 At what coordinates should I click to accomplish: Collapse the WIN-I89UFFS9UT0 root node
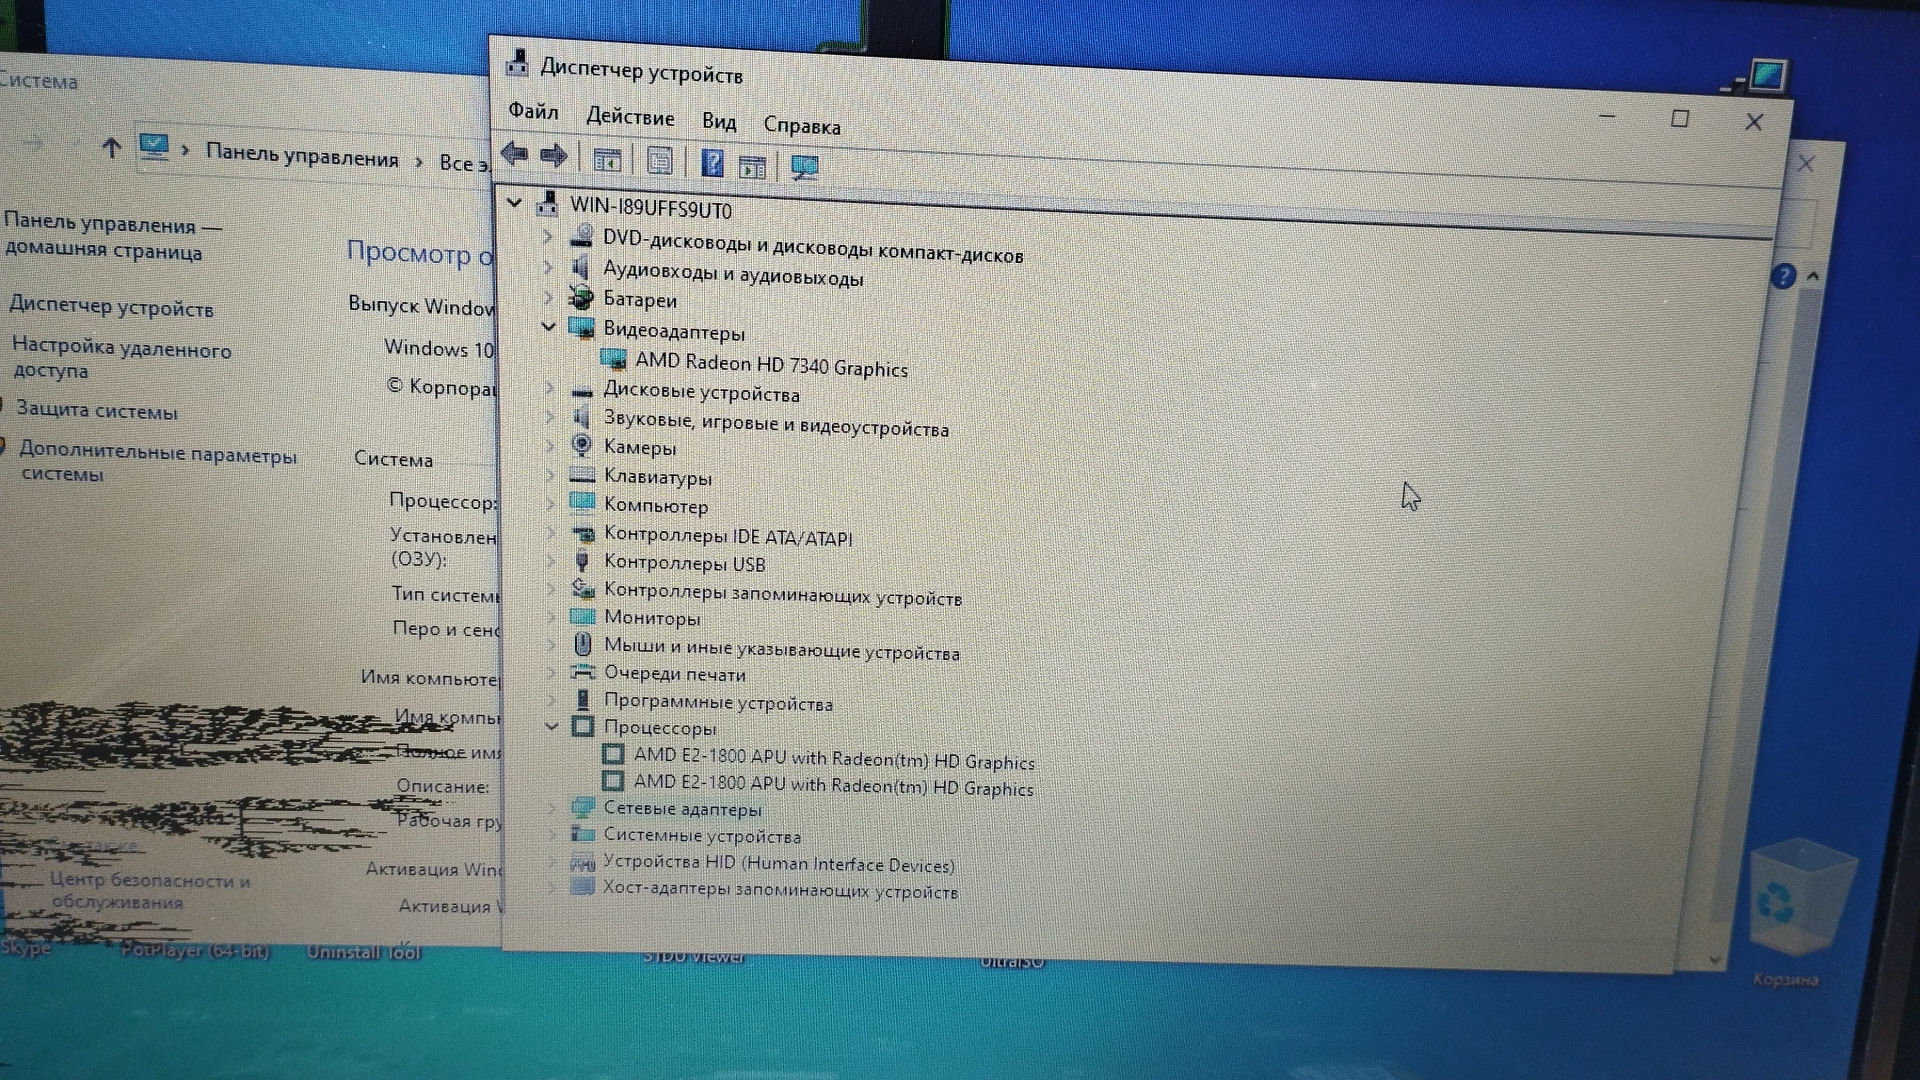click(514, 202)
